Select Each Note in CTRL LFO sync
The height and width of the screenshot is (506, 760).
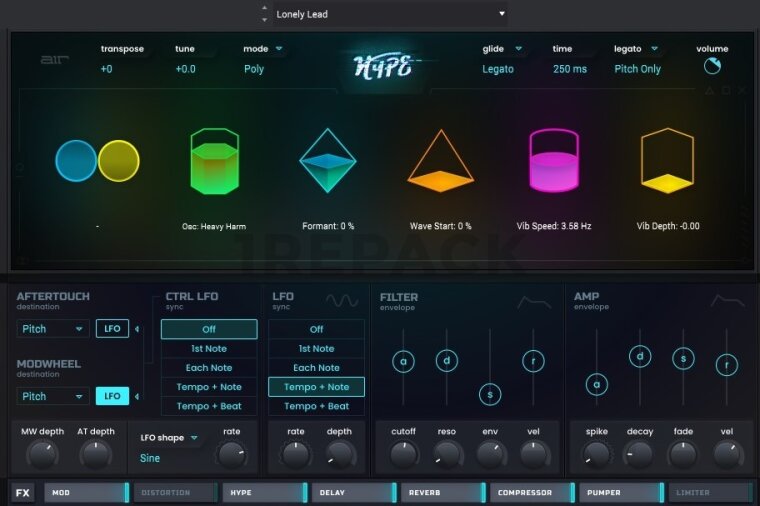click(209, 368)
